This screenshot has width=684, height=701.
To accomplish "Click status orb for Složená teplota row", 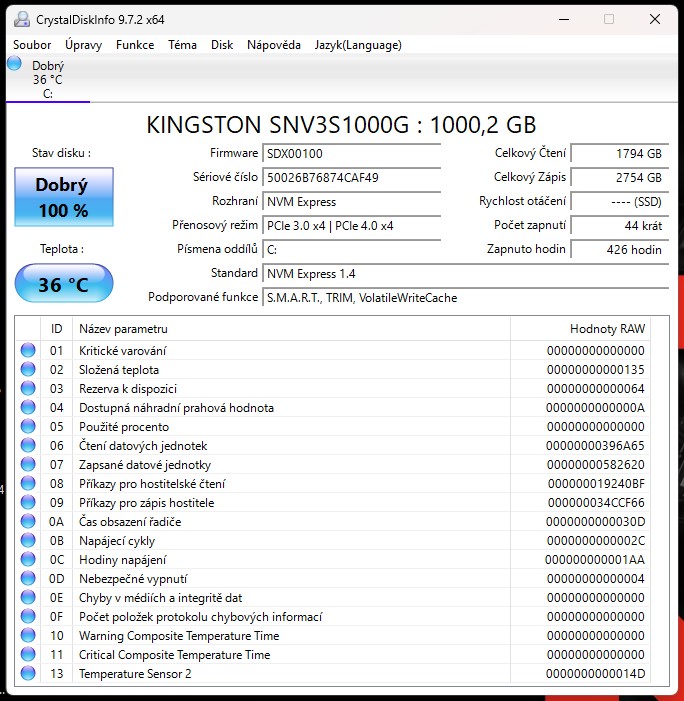I will tap(28, 370).
